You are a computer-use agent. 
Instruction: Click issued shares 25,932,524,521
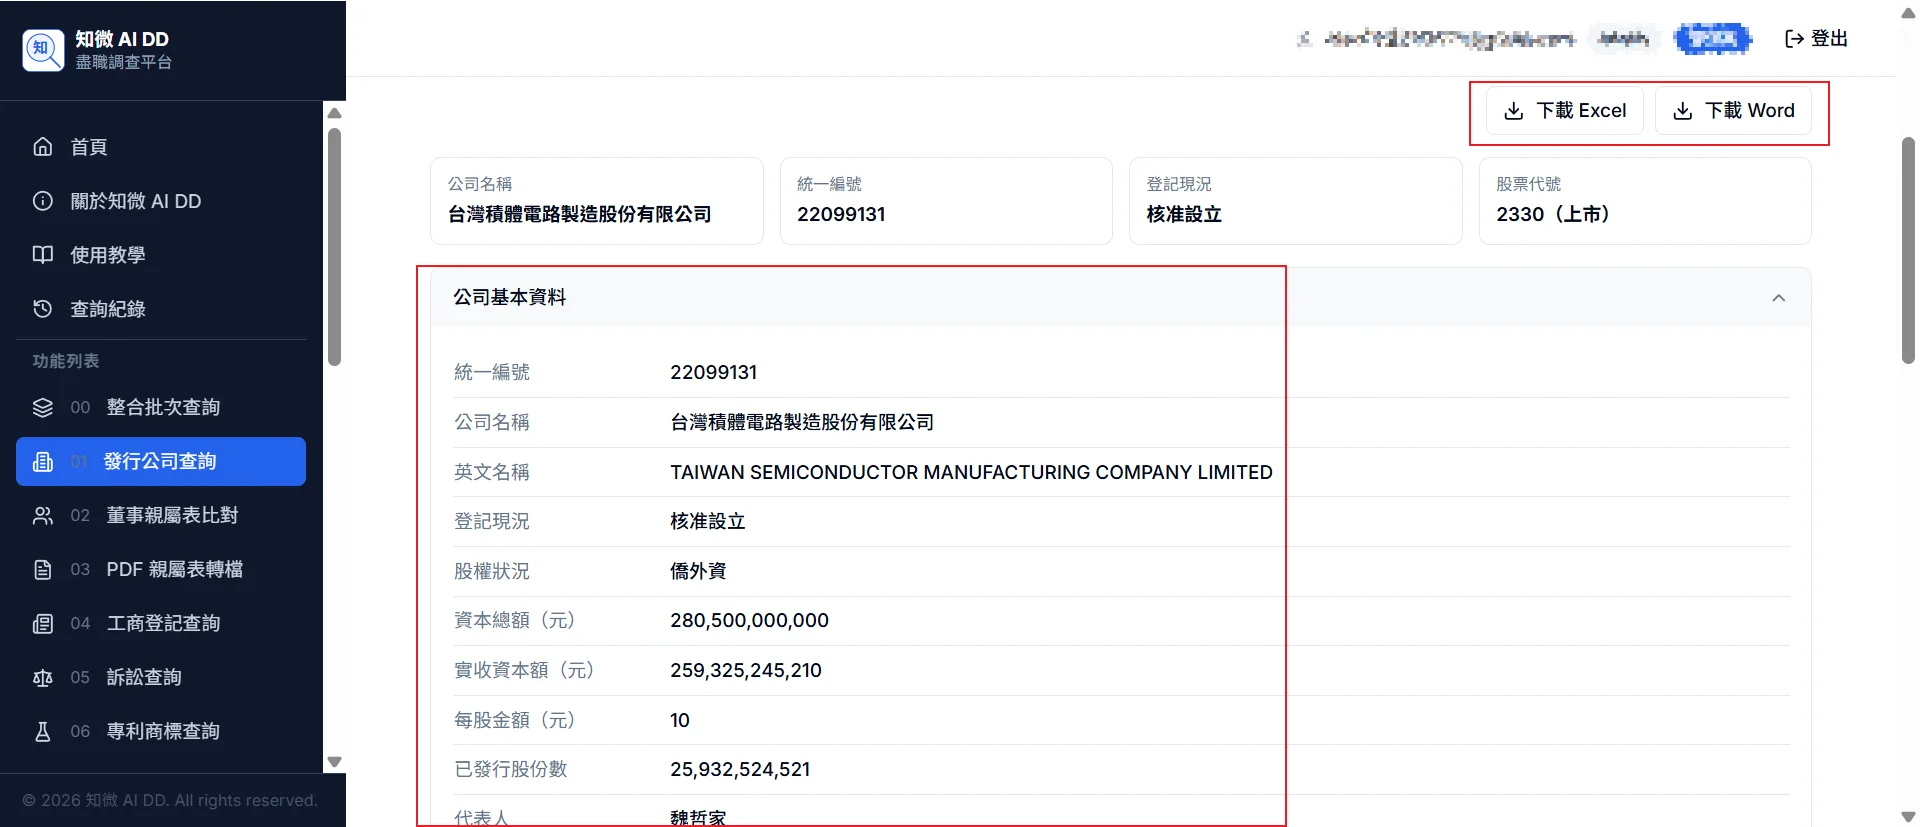(x=740, y=769)
